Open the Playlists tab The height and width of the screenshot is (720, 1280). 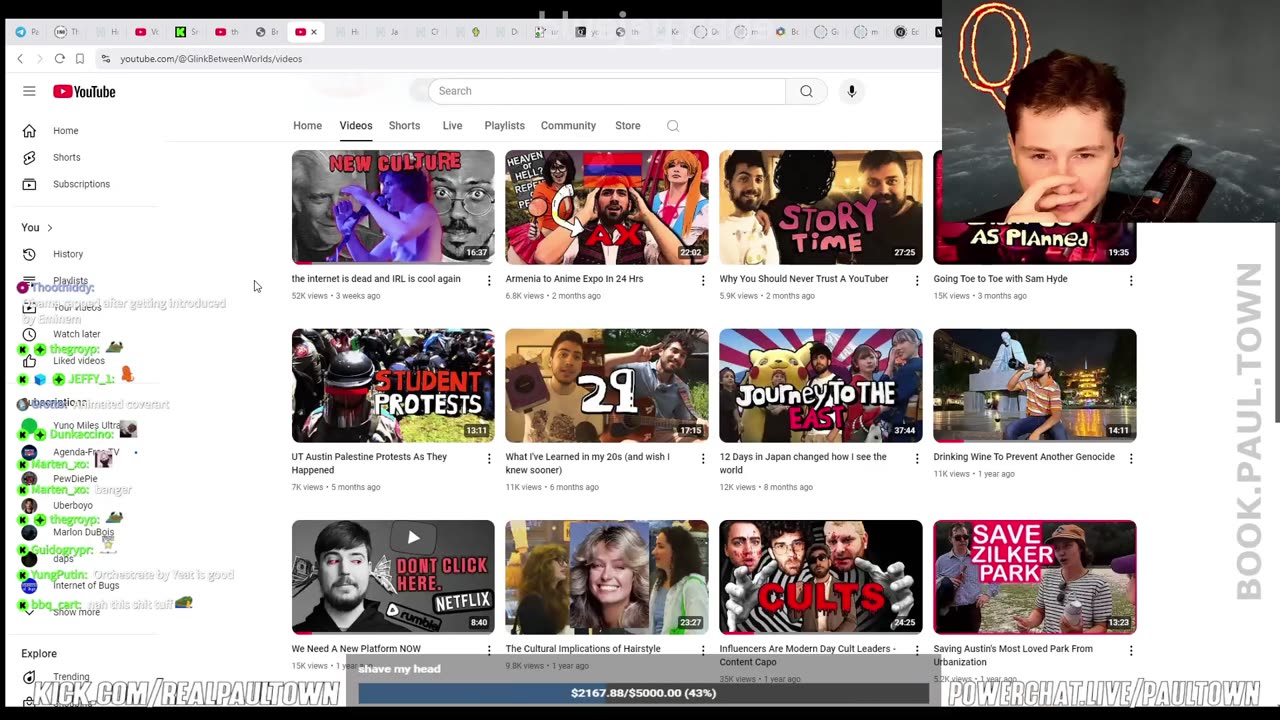504,126
